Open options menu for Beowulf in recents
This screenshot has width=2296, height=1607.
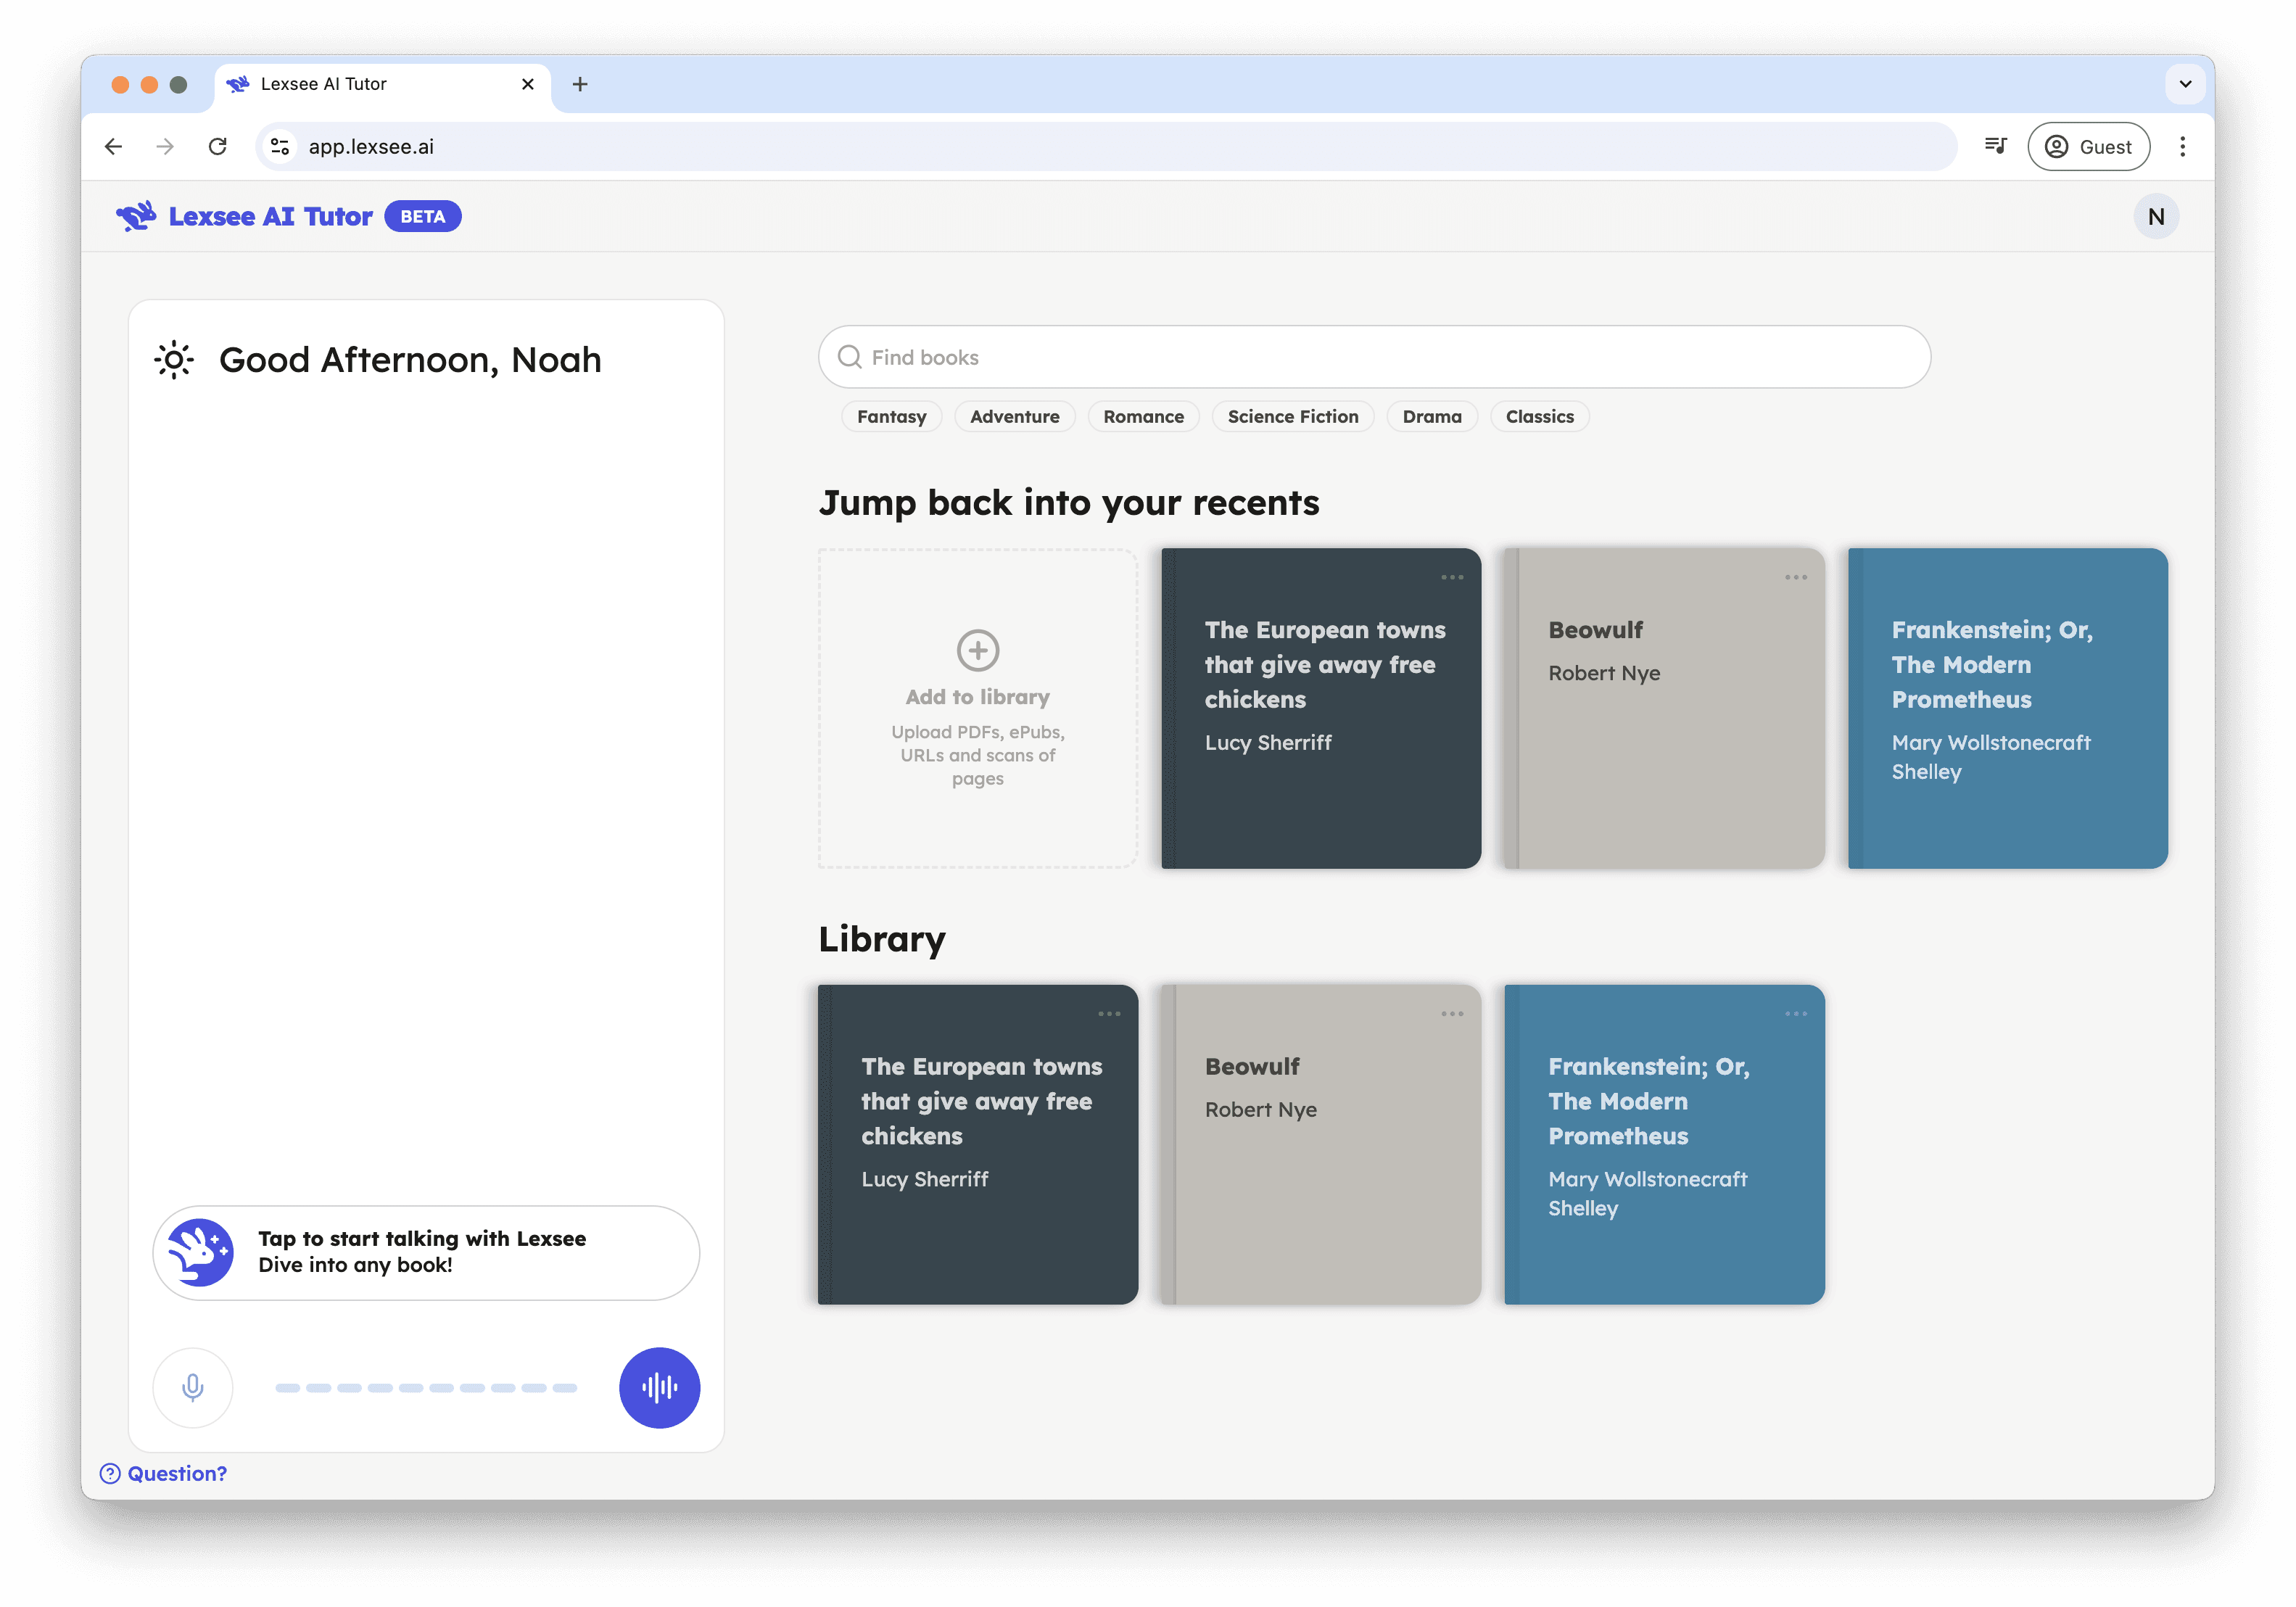click(1796, 577)
